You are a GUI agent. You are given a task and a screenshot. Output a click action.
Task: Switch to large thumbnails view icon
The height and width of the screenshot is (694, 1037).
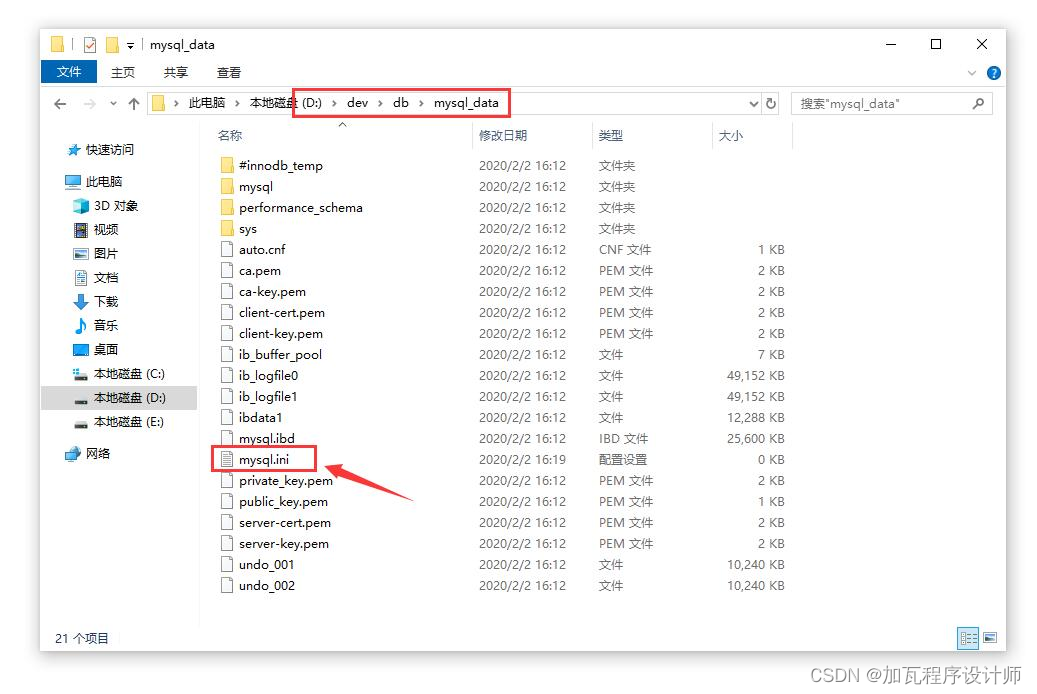[990, 638]
